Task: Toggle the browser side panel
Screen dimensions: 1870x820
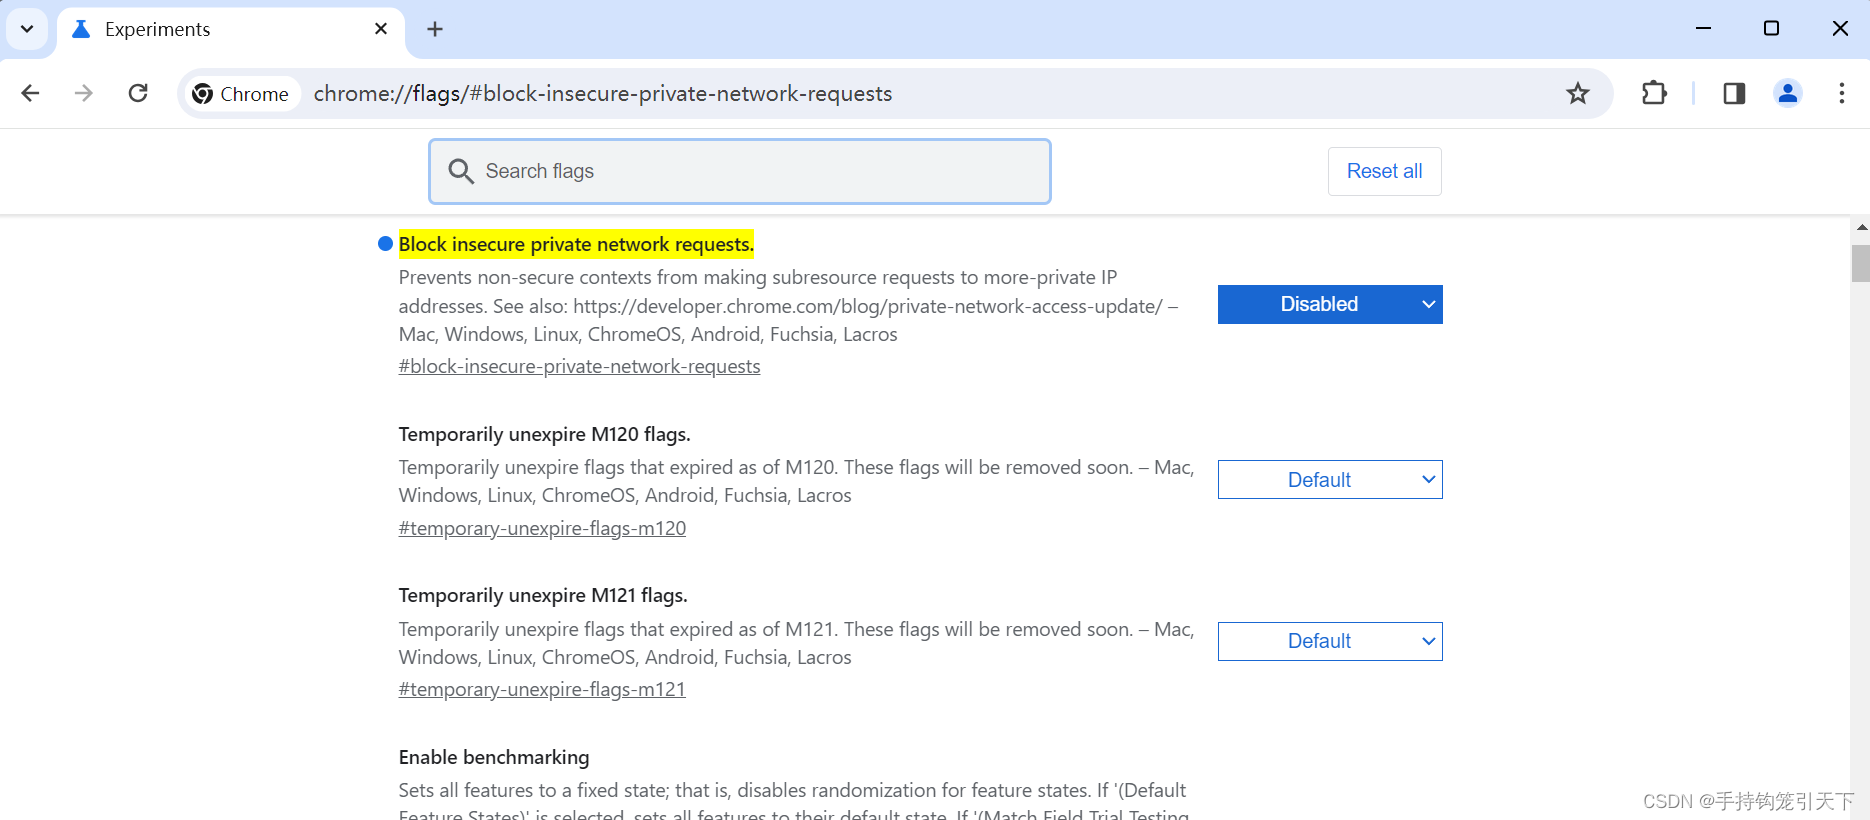Action: click(1734, 93)
